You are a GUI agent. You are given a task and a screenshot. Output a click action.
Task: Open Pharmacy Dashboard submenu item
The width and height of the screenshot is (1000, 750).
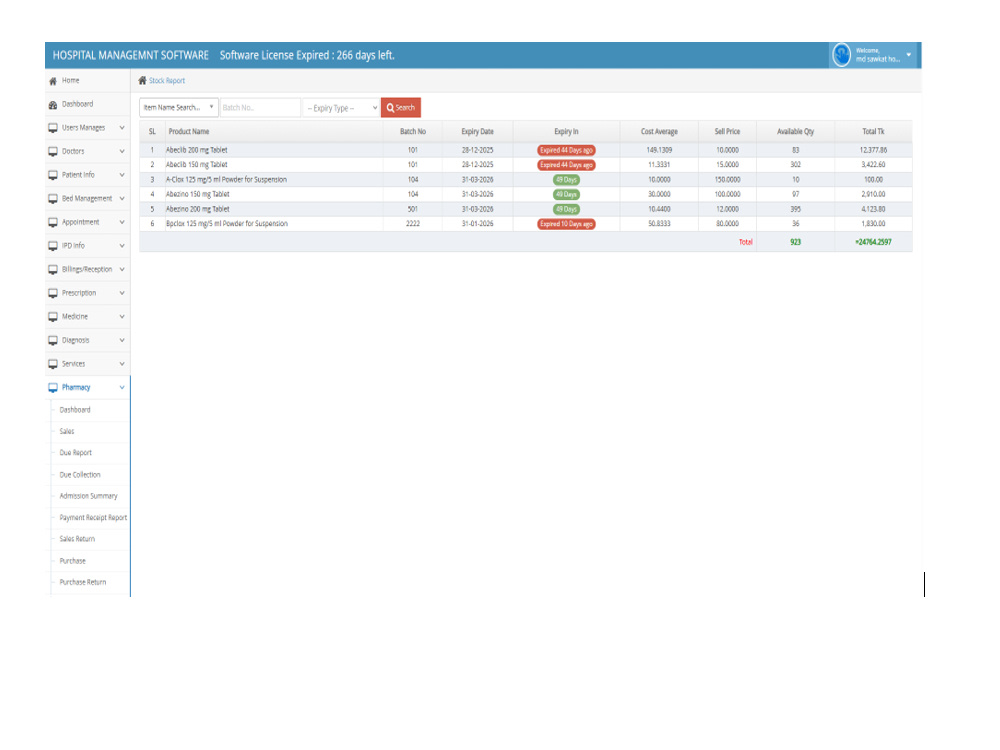pyautogui.click(x=75, y=410)
